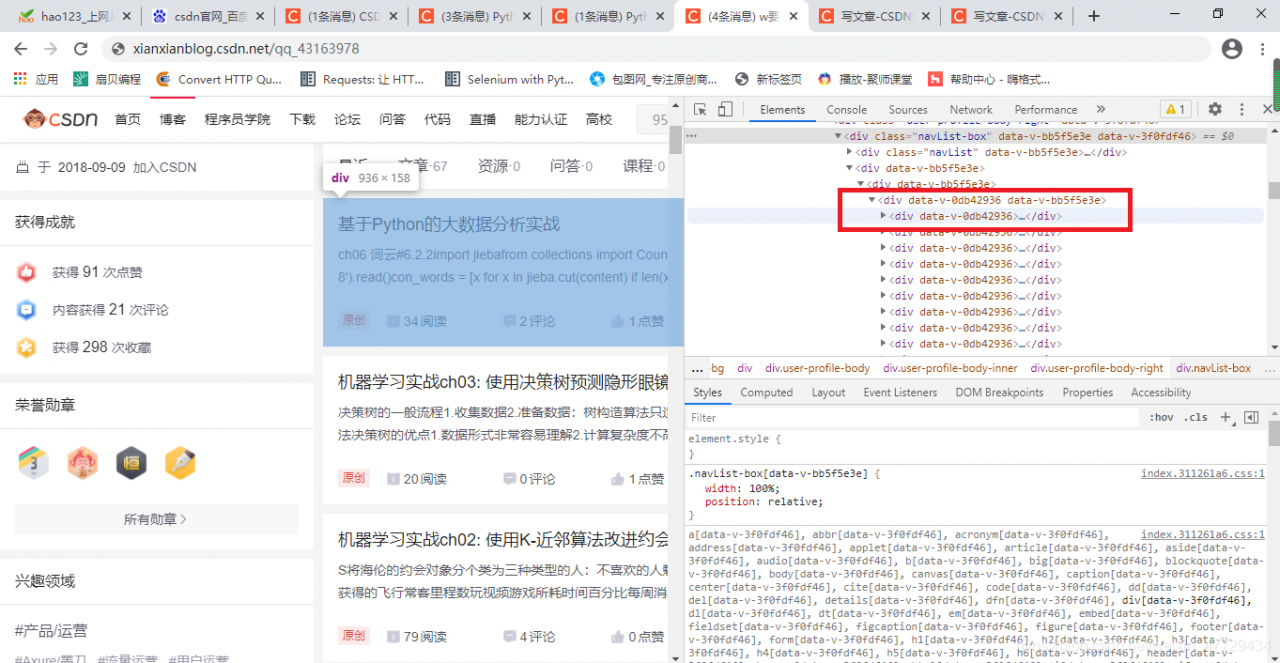
Task: Open the 帮助中心 bookmark
Action: (x=989, y=79)
